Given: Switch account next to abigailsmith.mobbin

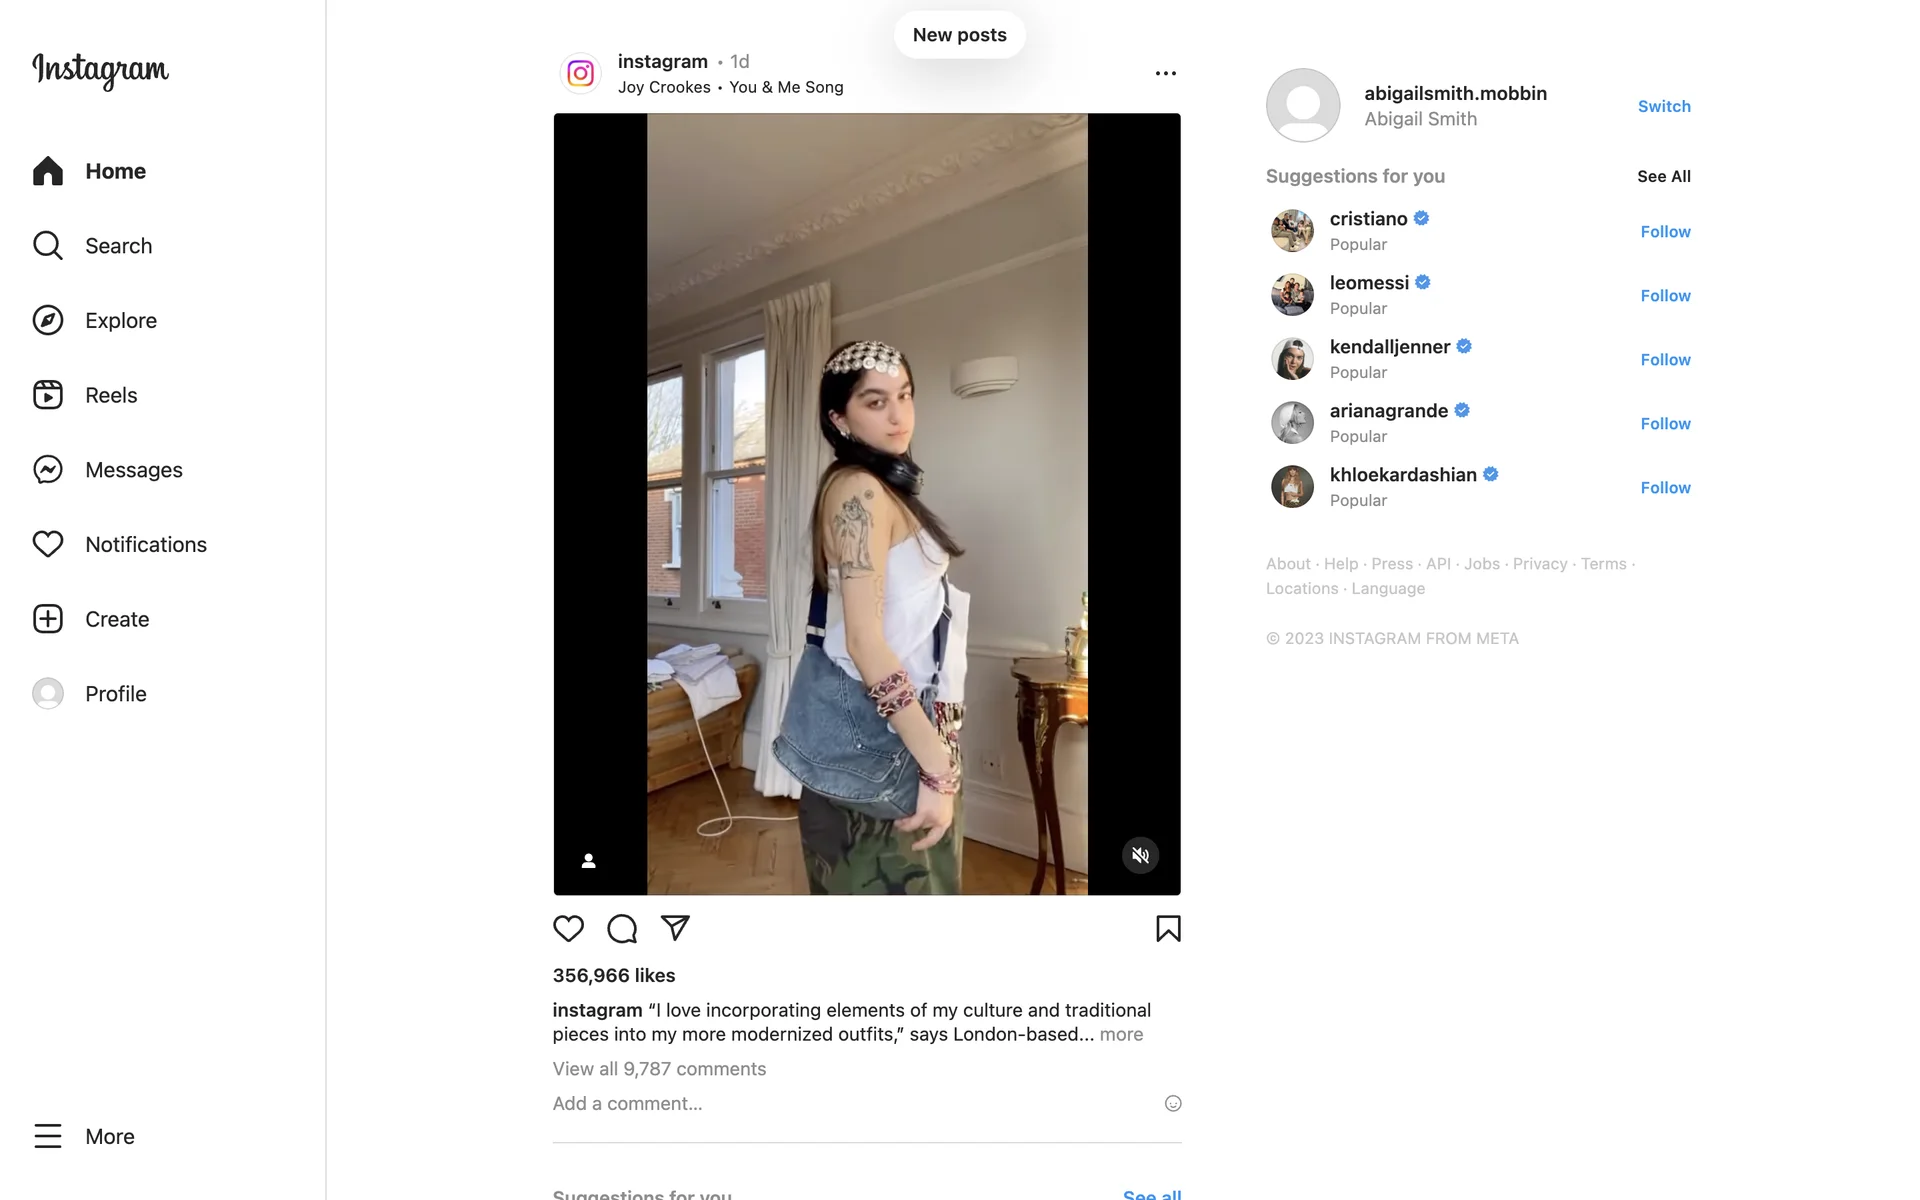Looking at the screenshot, I should pyautogui.click(x=1664, y=106).
